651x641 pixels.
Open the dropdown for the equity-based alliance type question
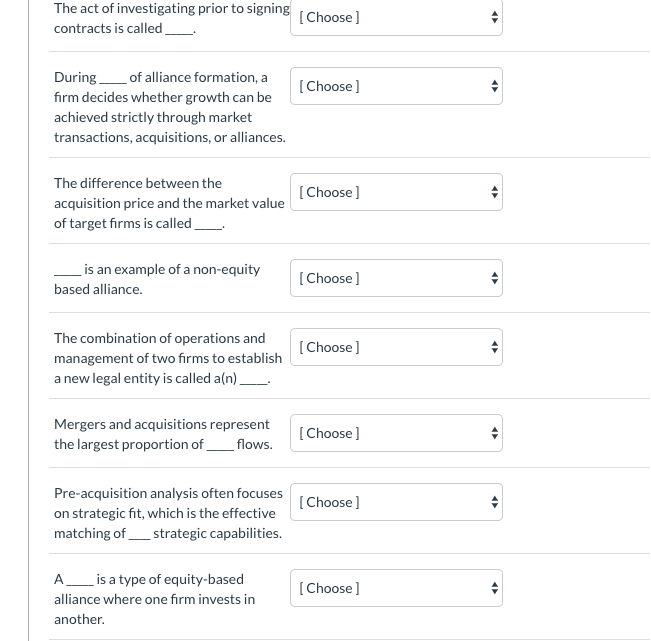(x=396, y=588)
